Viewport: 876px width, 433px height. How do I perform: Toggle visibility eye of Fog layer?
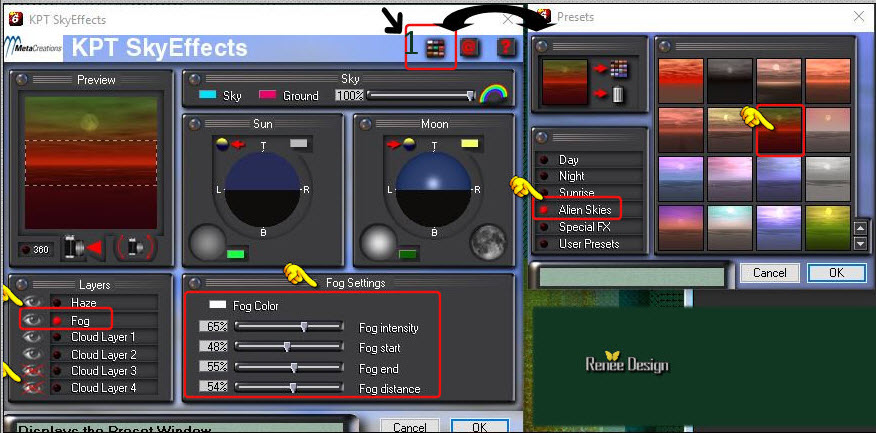34,320
